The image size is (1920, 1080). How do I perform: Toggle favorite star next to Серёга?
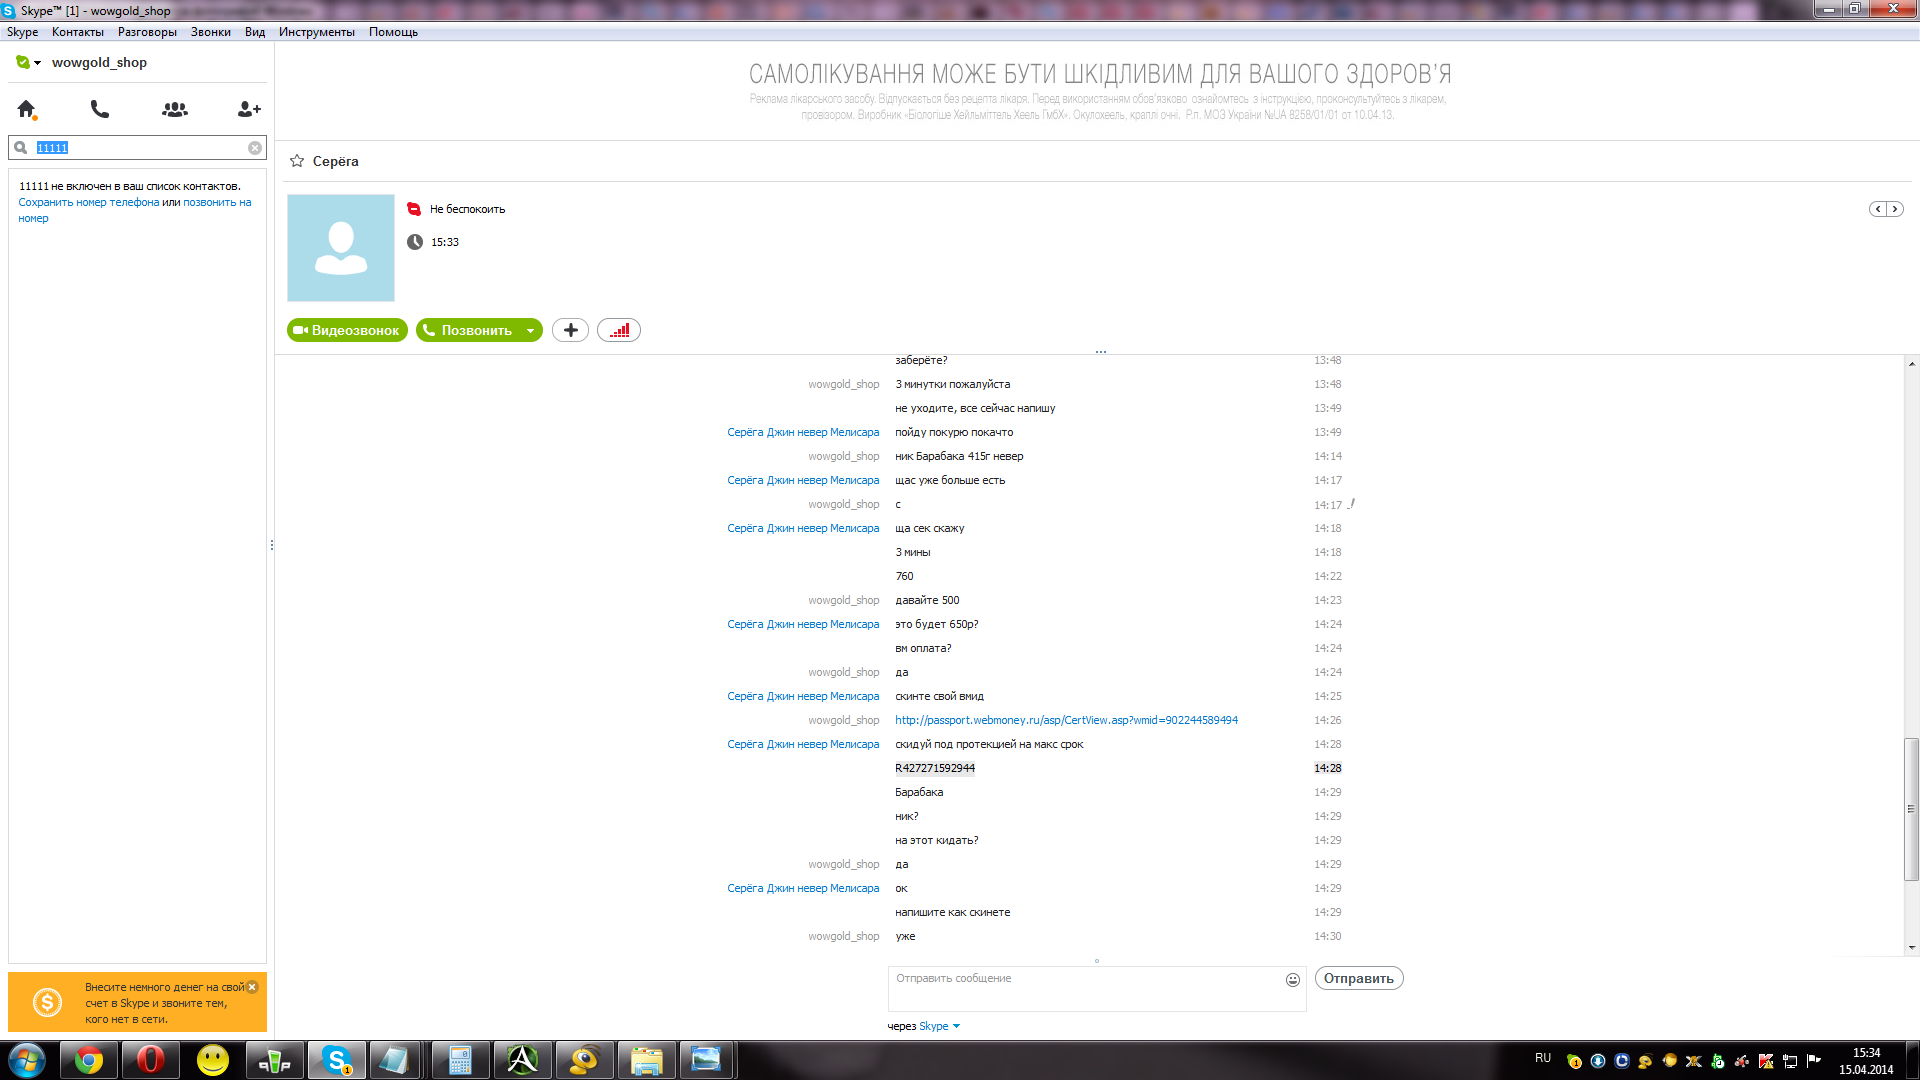coord(297,161)
